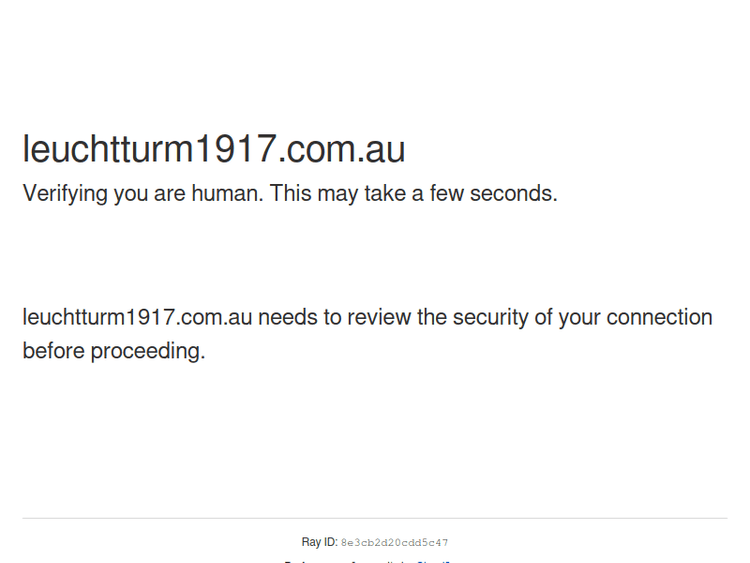Click the word "your" in the paragraph
Image resolution: width=750 pixels, height=563 pixels.
click(579, 318)
